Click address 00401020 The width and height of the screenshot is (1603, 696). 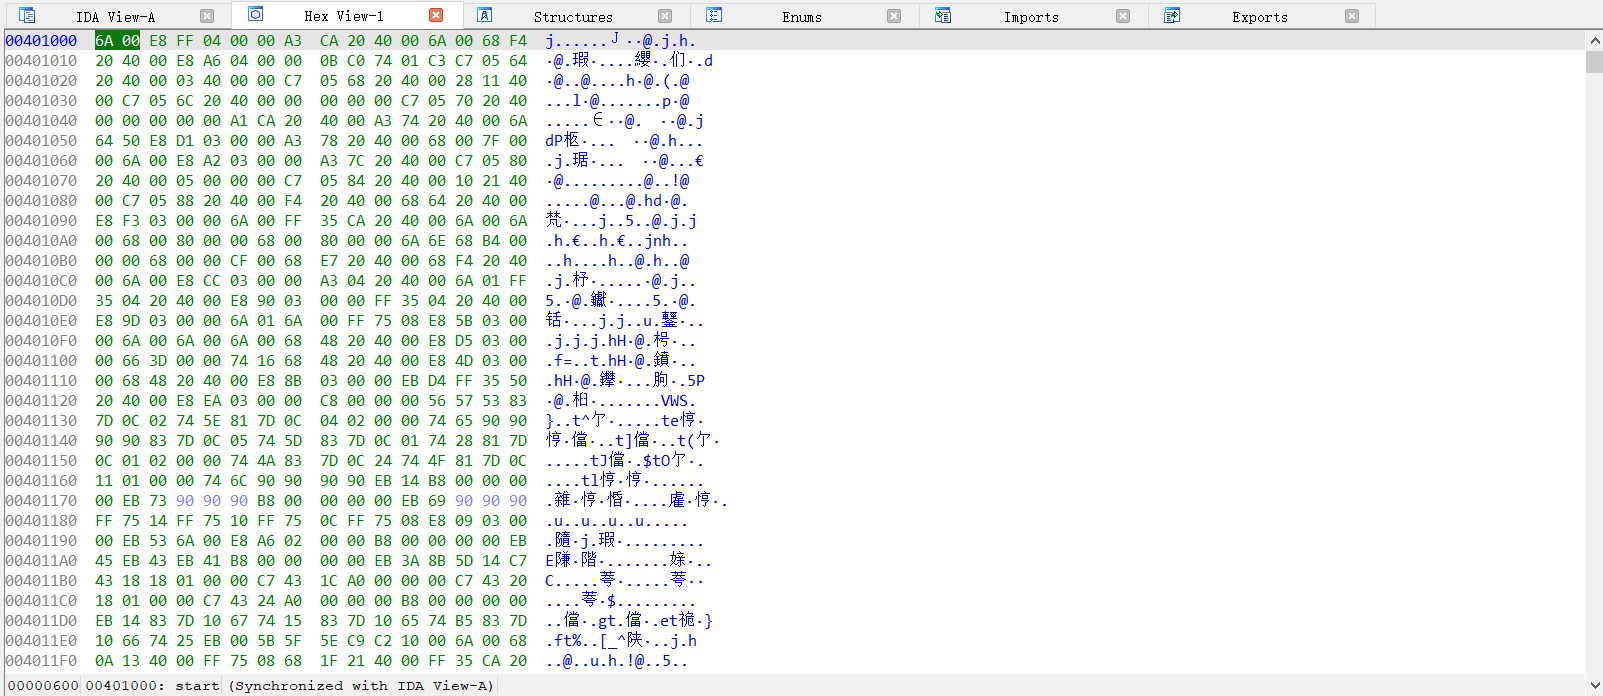(x=41, y=81)
